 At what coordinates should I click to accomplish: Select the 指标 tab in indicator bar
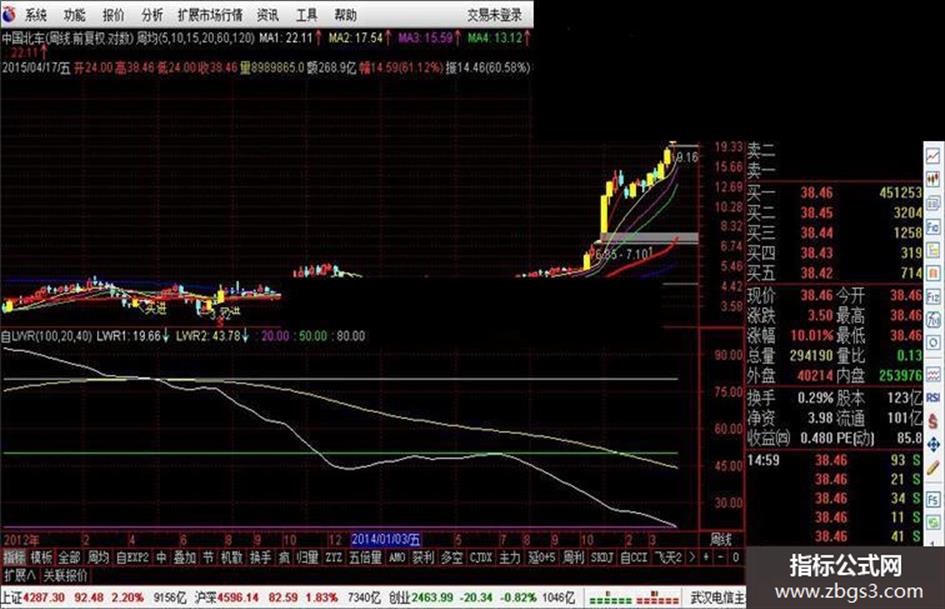click(x=14, y=557)
